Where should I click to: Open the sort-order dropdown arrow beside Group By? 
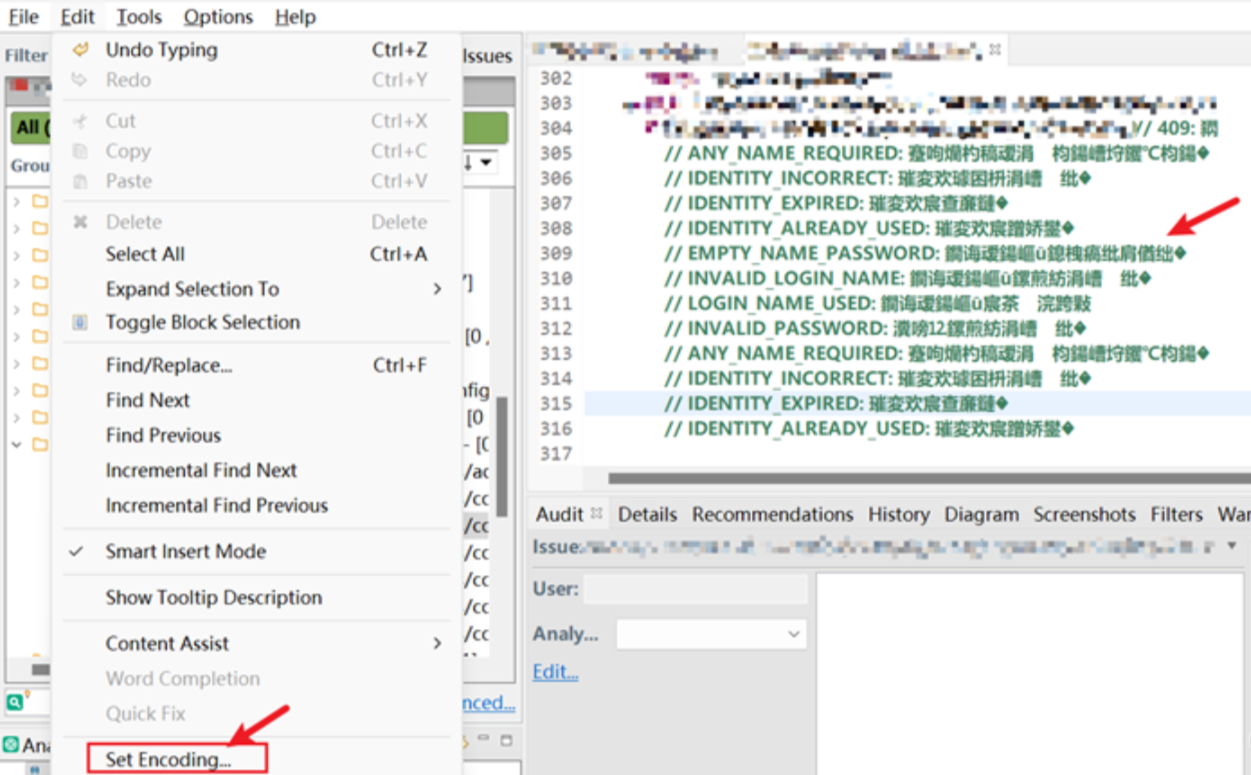(x=485, y=162)
